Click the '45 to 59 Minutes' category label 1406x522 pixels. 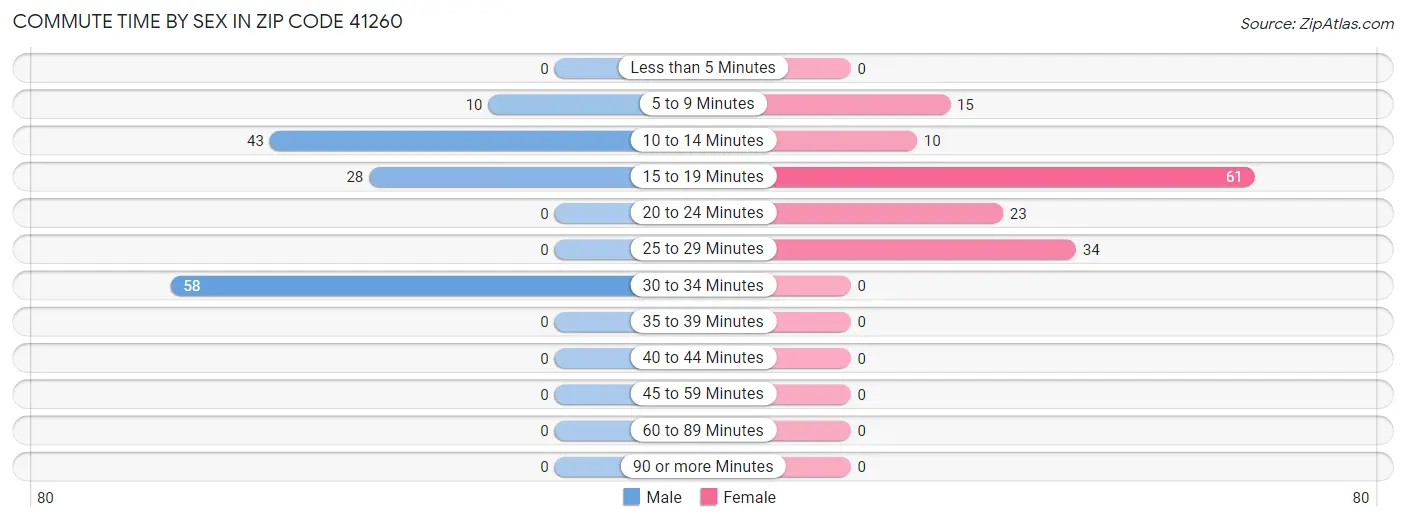click(703, 394)
